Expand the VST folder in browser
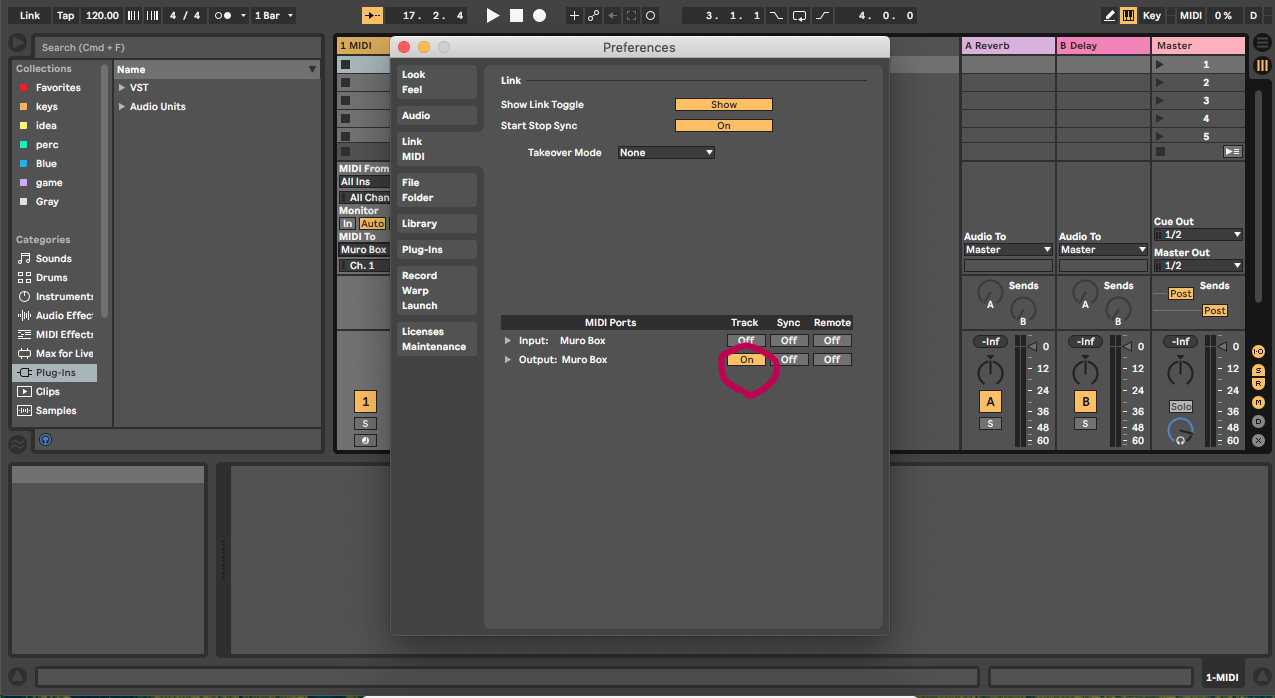The image size is (1275, 698). coord(123,88)
